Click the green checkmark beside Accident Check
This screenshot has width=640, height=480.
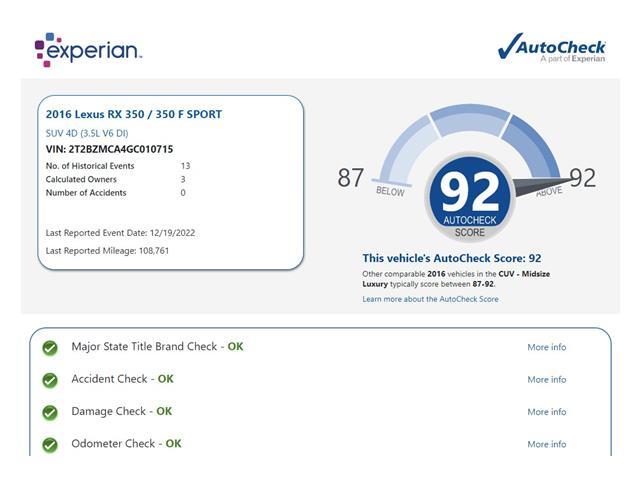[x=50, y=380]
